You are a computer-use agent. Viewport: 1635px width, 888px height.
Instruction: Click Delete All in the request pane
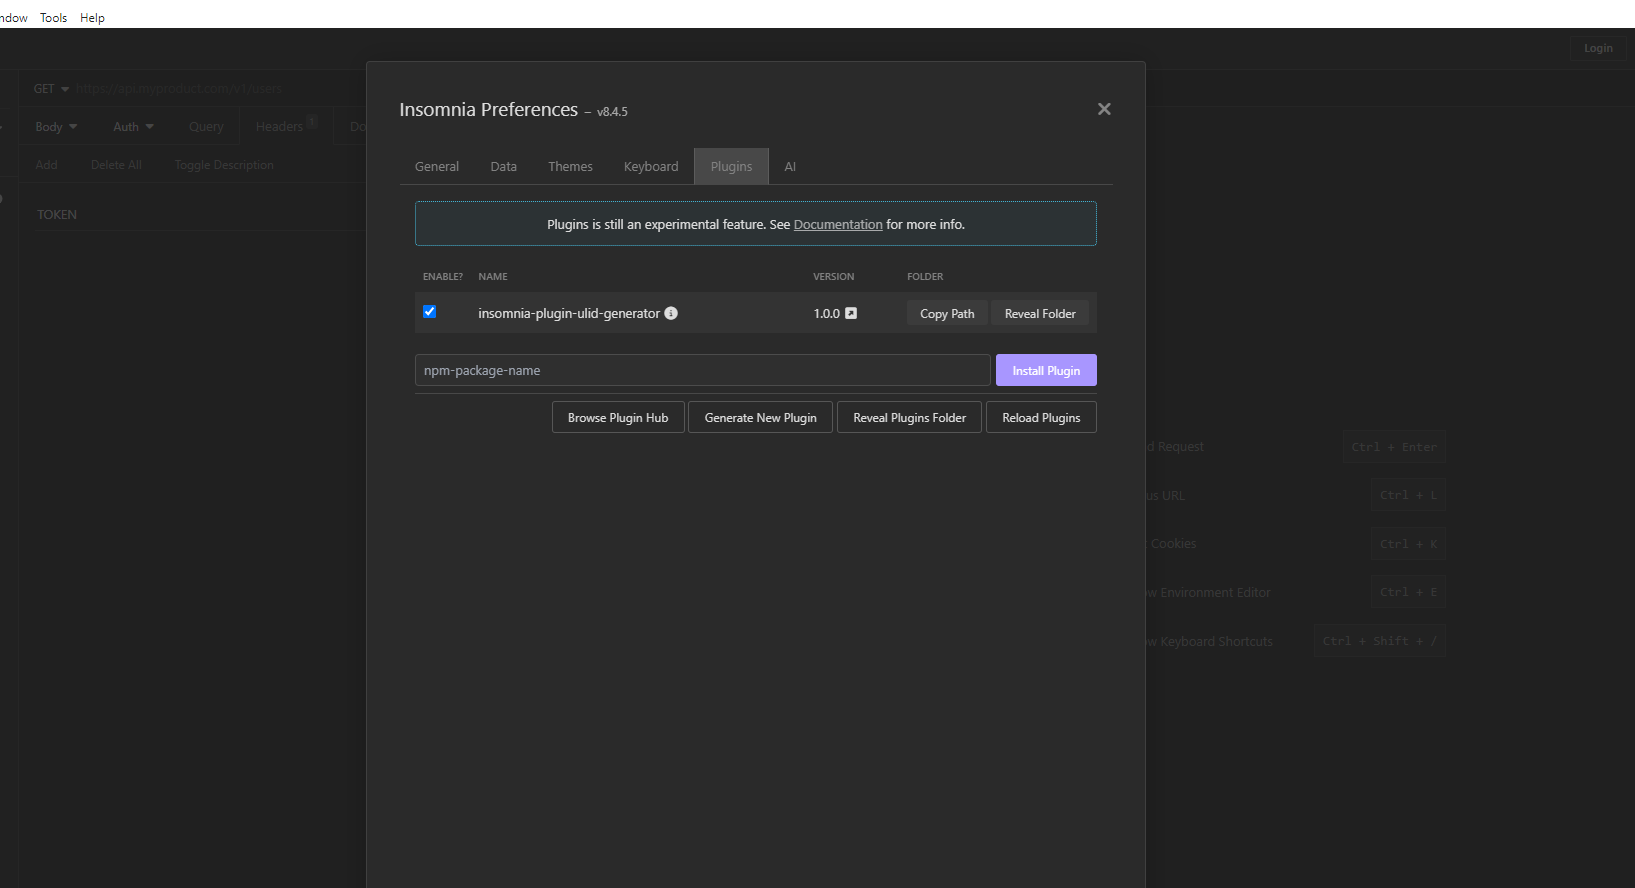click(x=116, y=165)
